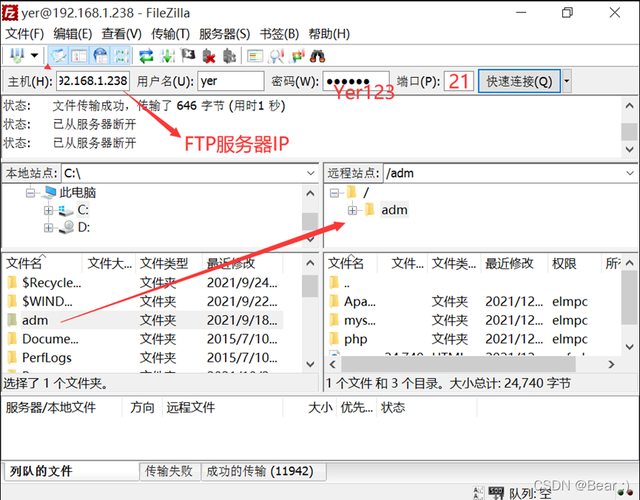
Task: Cancel current operation flag icon
Action: click(188, 56)
